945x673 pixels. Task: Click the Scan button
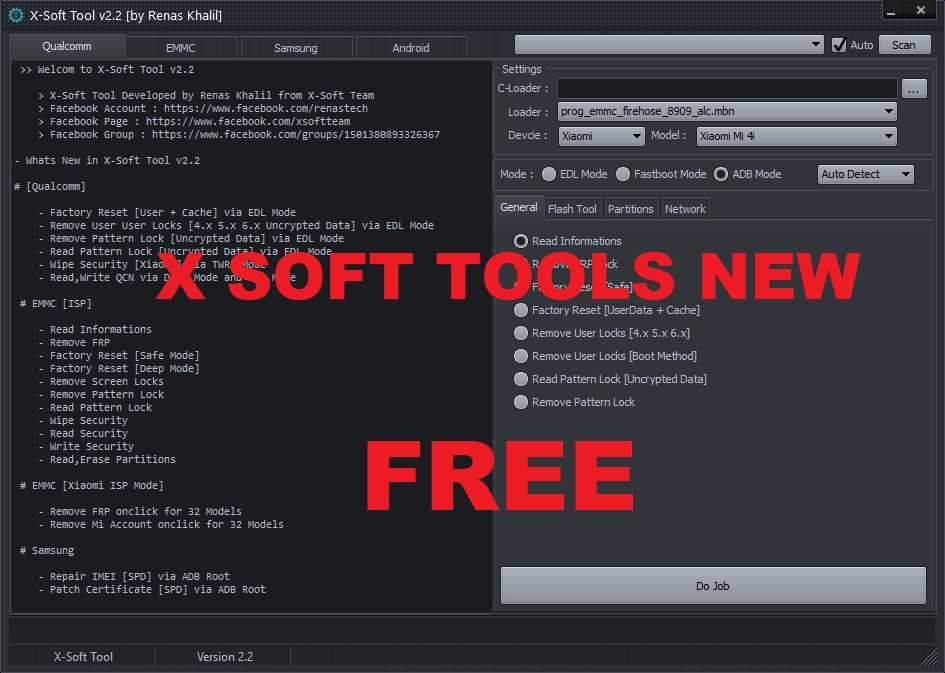point(904,45)
